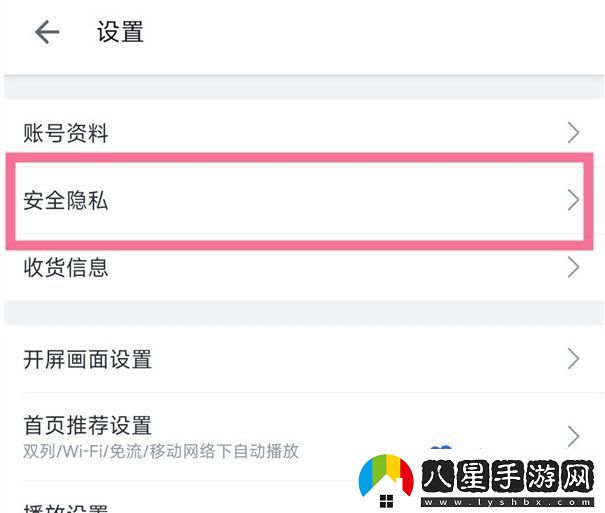Expand 收货信息 using its chevron
The height and width of the screenshot is (513, 605).
tap(573, 267)
